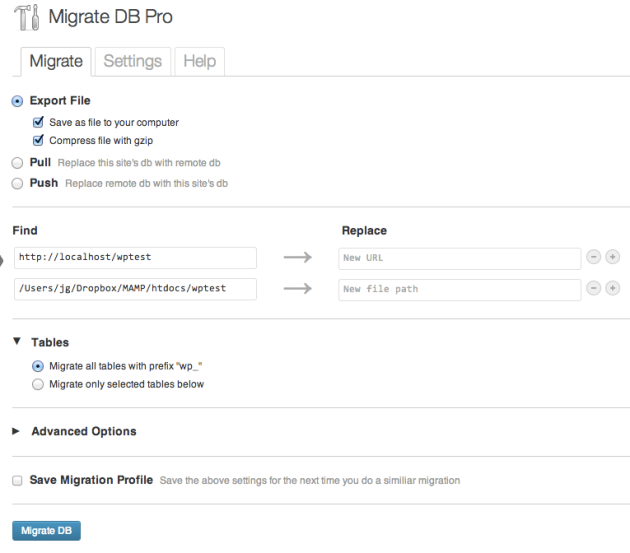
Task: Focus the New file path replace field
Action: click(x=459, y=290)
